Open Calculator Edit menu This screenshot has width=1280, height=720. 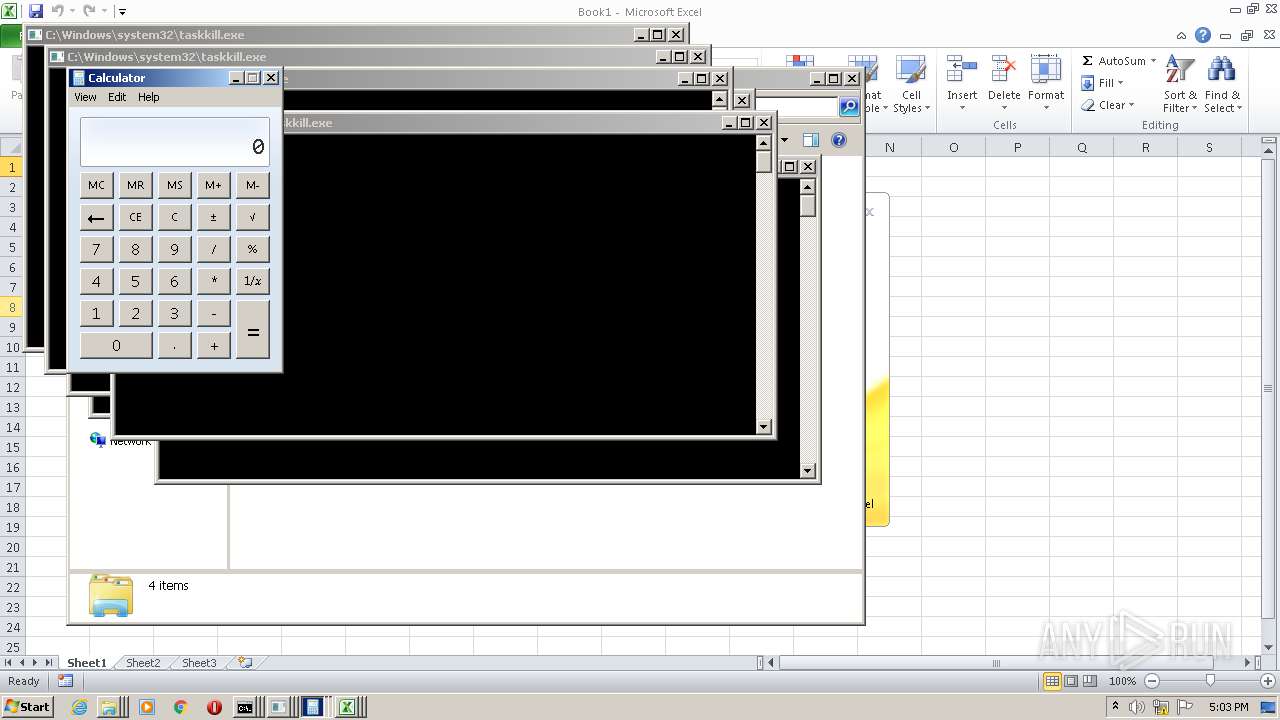click(117, 97)
